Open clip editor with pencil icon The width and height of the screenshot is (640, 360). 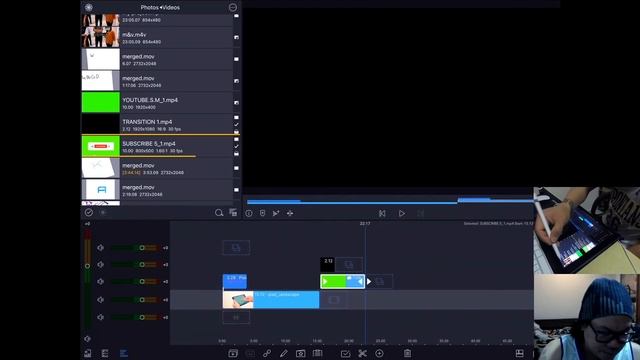tap(284, 353)
